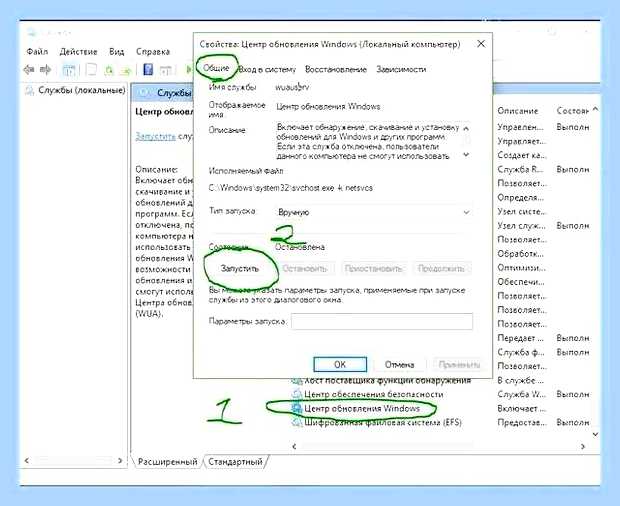Select the Центр обеспечения безопасности service row
This screenshot has height=506, width=620.
[x=373, y=394]
